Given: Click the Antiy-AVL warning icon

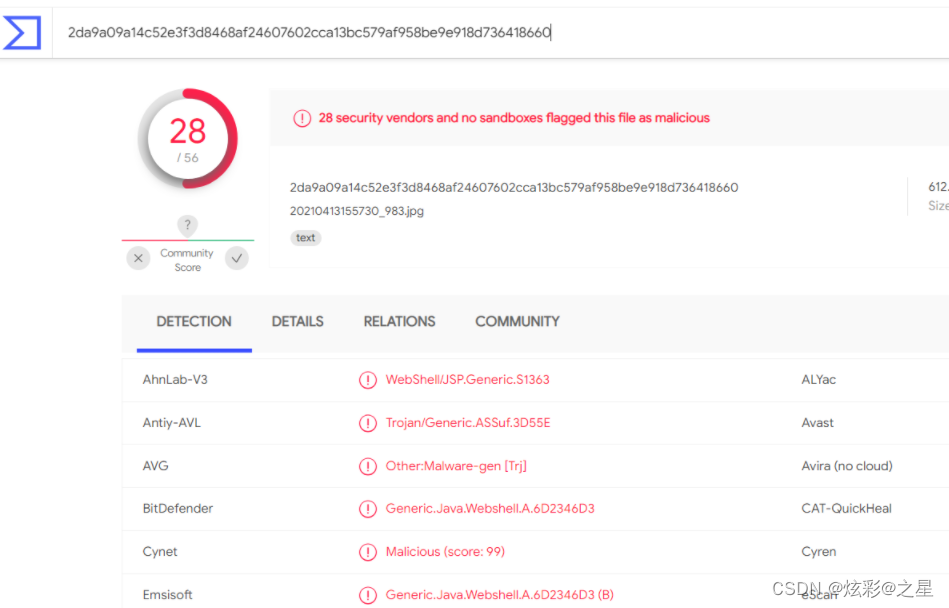Looking at the screenshot, I should (x=368, y=423).
